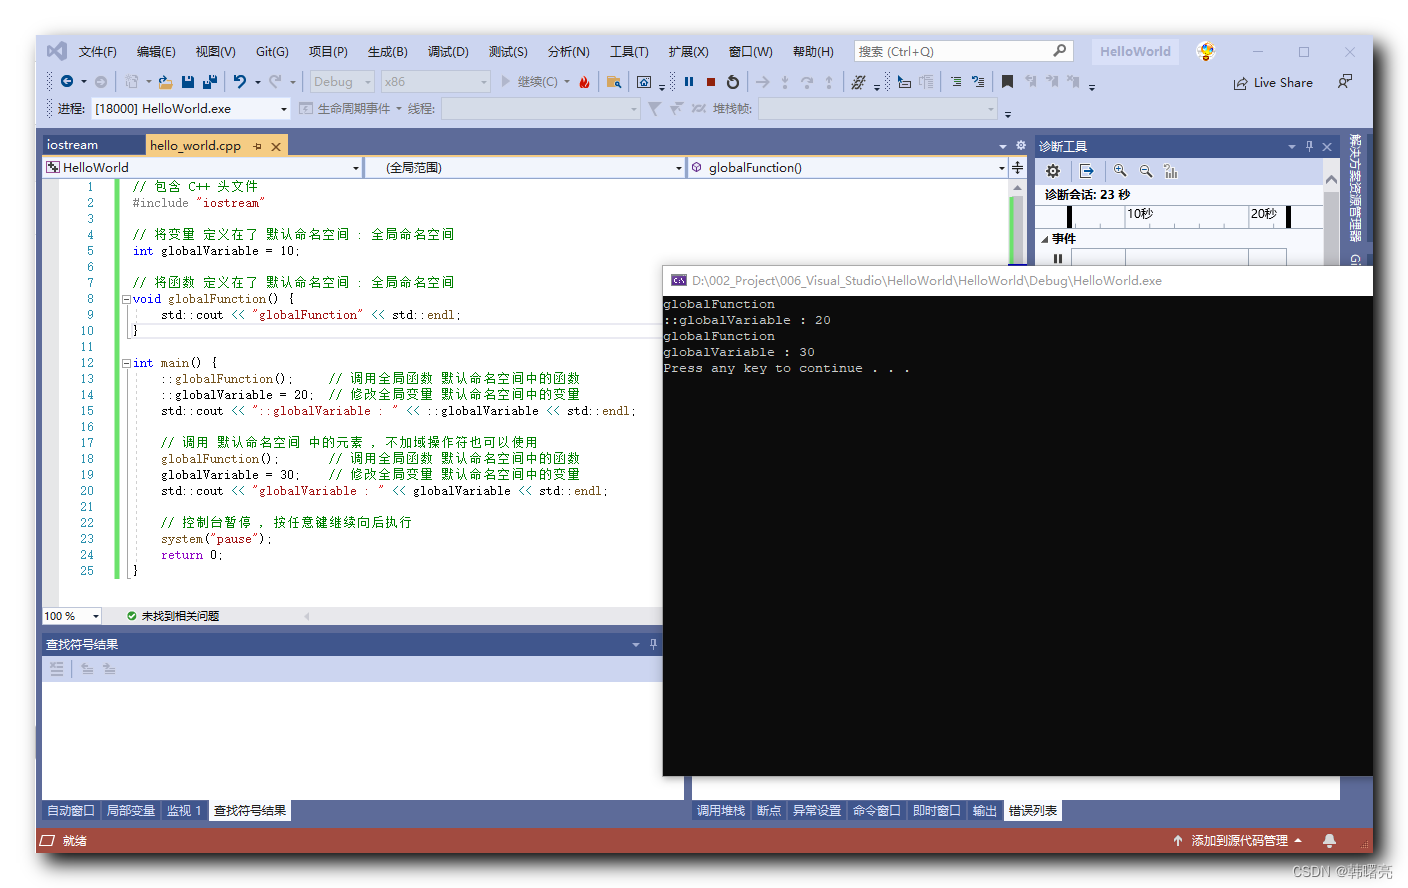Click the 未找到相关问题 status indicator
This screenshot has height=888, width=1408.
173,616
